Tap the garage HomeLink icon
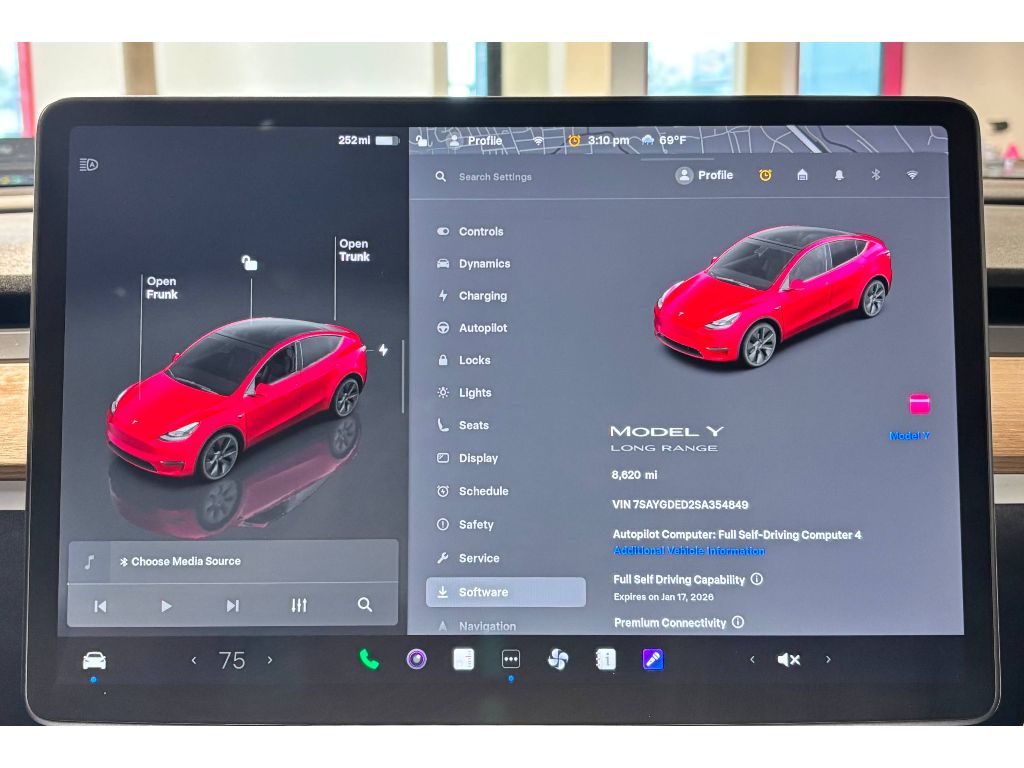Screen dimensions: 1024x768 [x=802, y=175]
